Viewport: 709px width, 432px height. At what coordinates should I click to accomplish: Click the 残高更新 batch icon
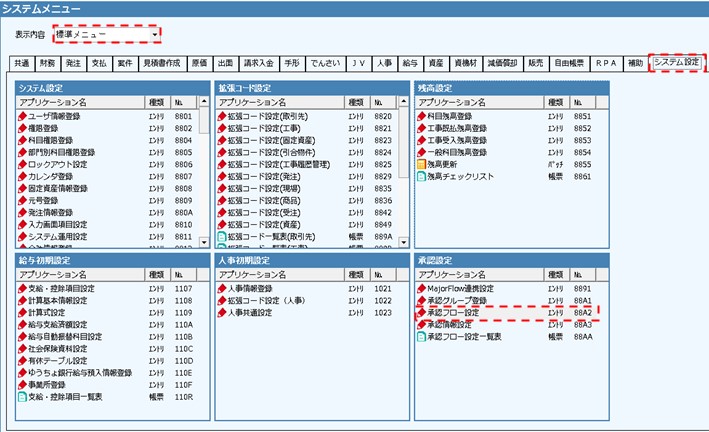pyautogui.click(x=422, y=164)
